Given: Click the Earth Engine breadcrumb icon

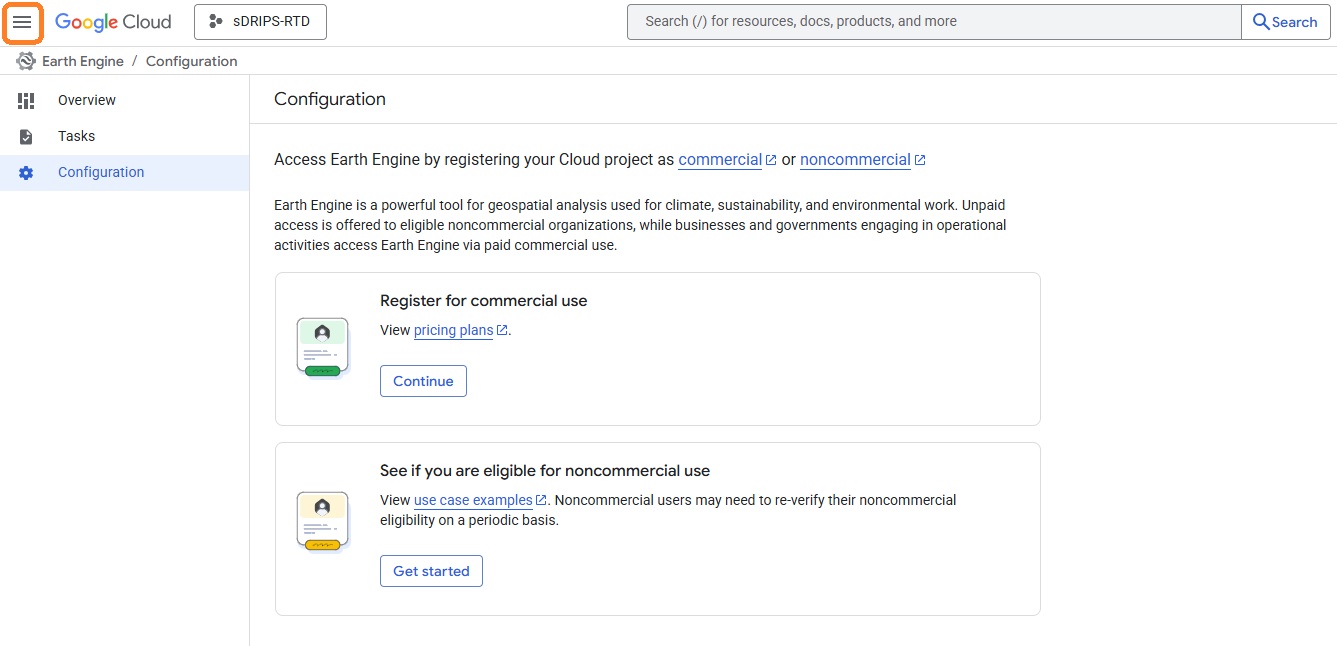Looking at the screenshot, I should [x=26, y=61].
